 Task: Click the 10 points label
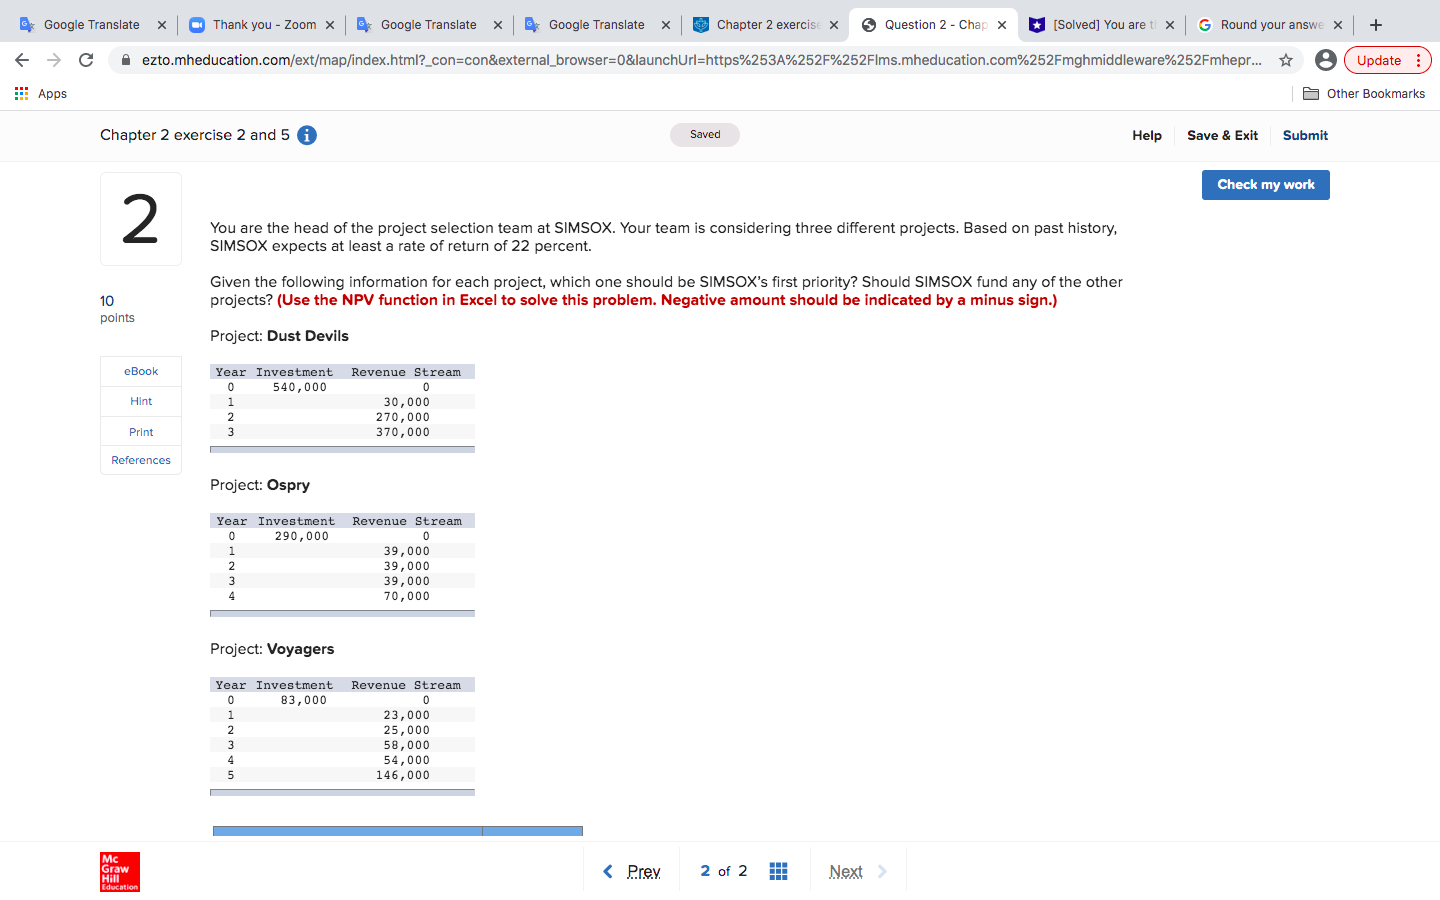pos(117,308)
